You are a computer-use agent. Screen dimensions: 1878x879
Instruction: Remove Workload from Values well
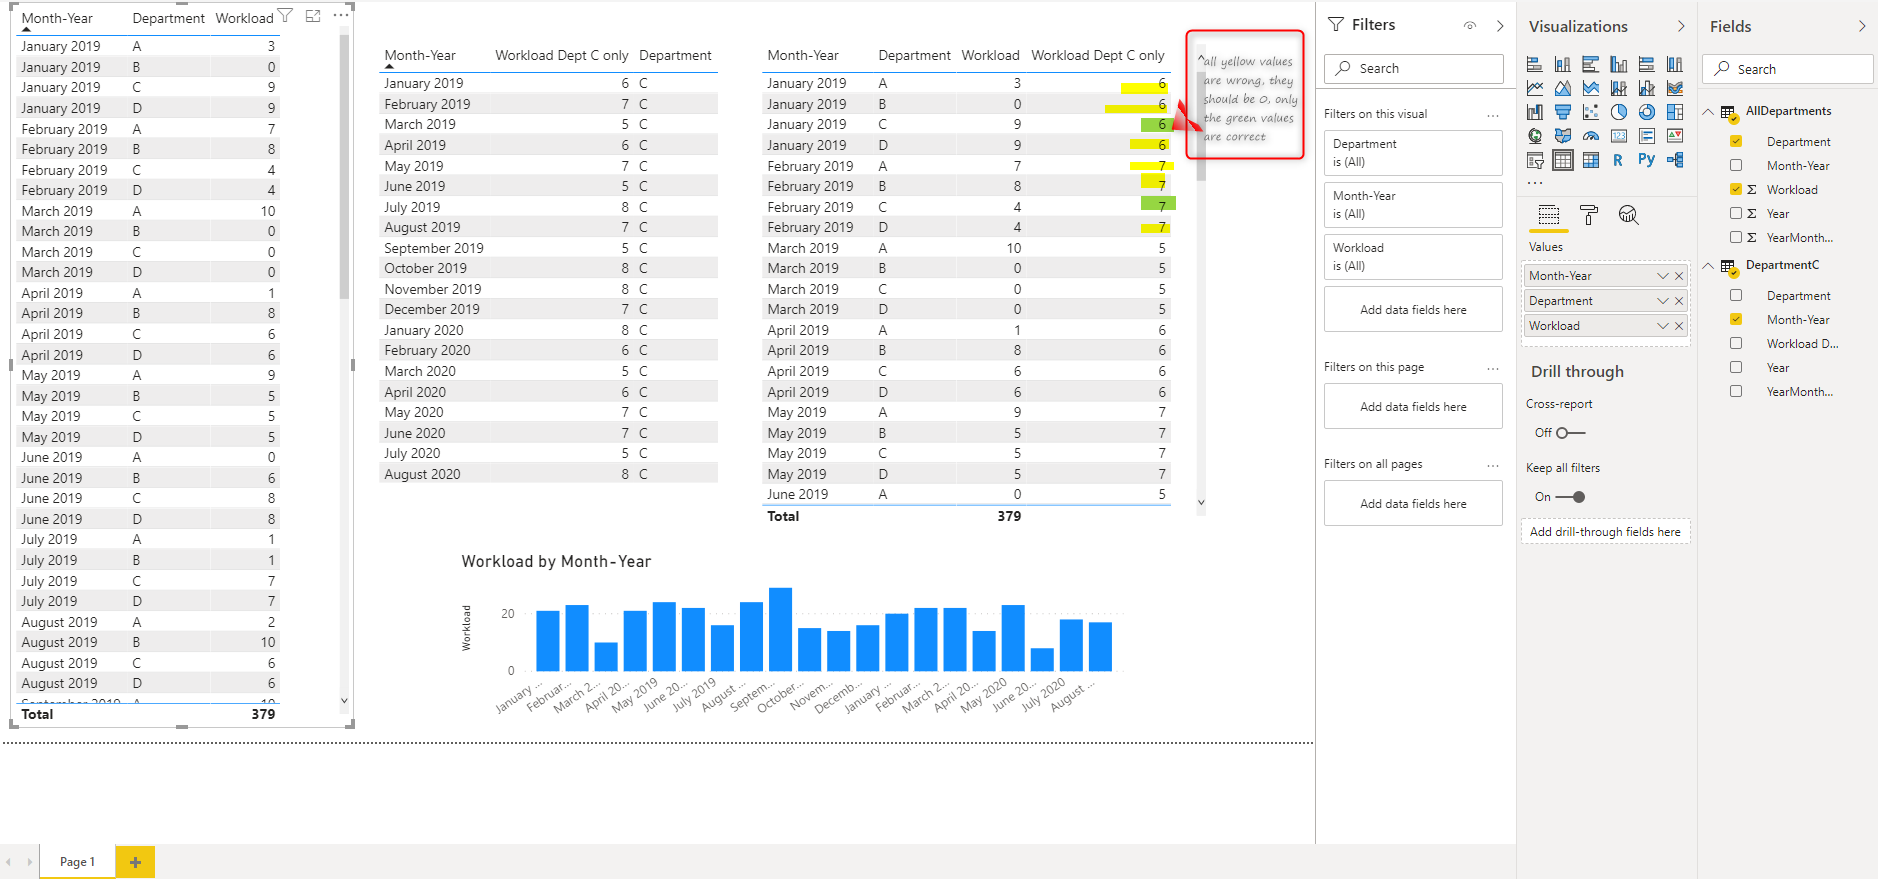[1679, 326]
